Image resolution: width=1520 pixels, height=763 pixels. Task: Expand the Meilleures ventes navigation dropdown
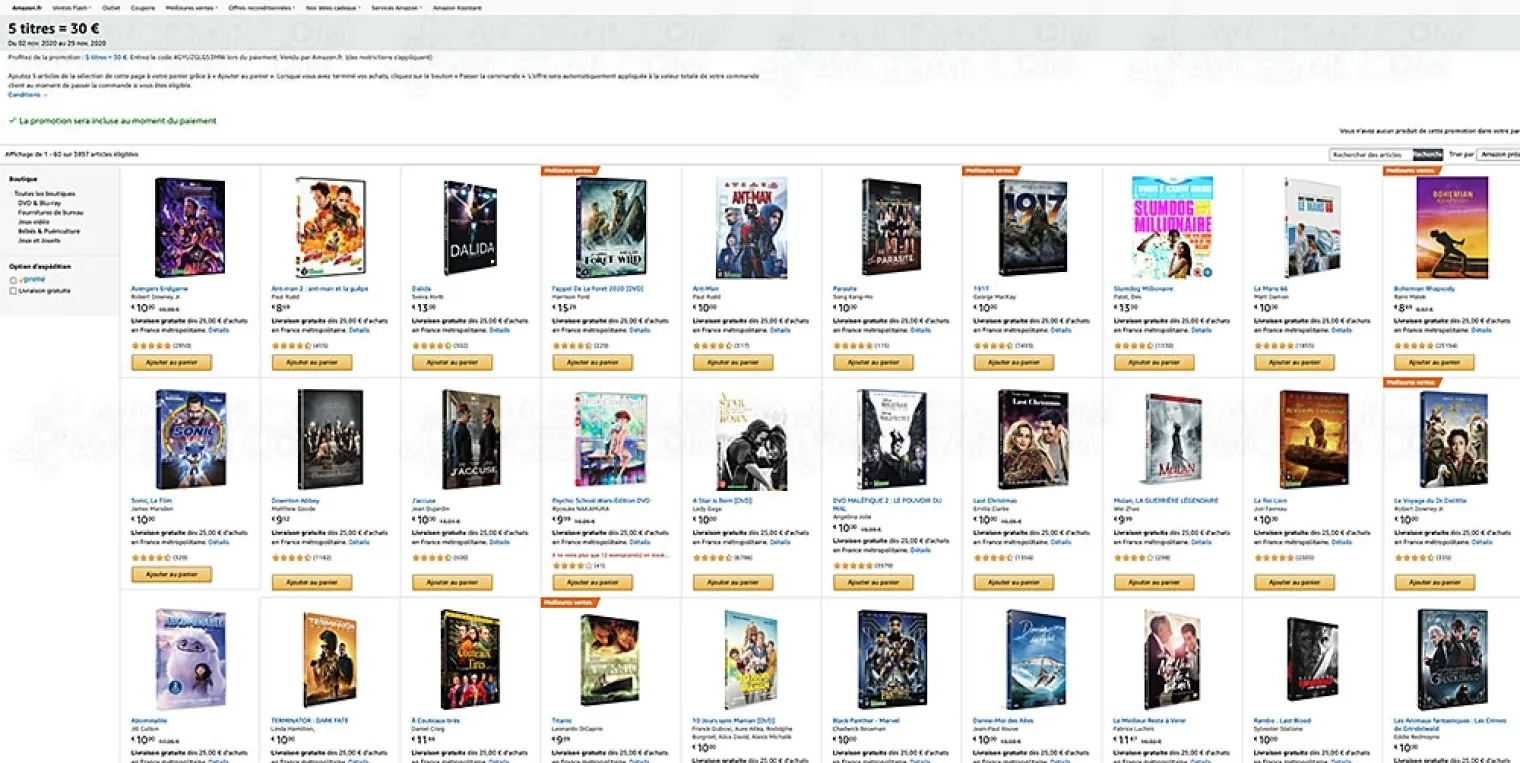[x=191, y=7]
